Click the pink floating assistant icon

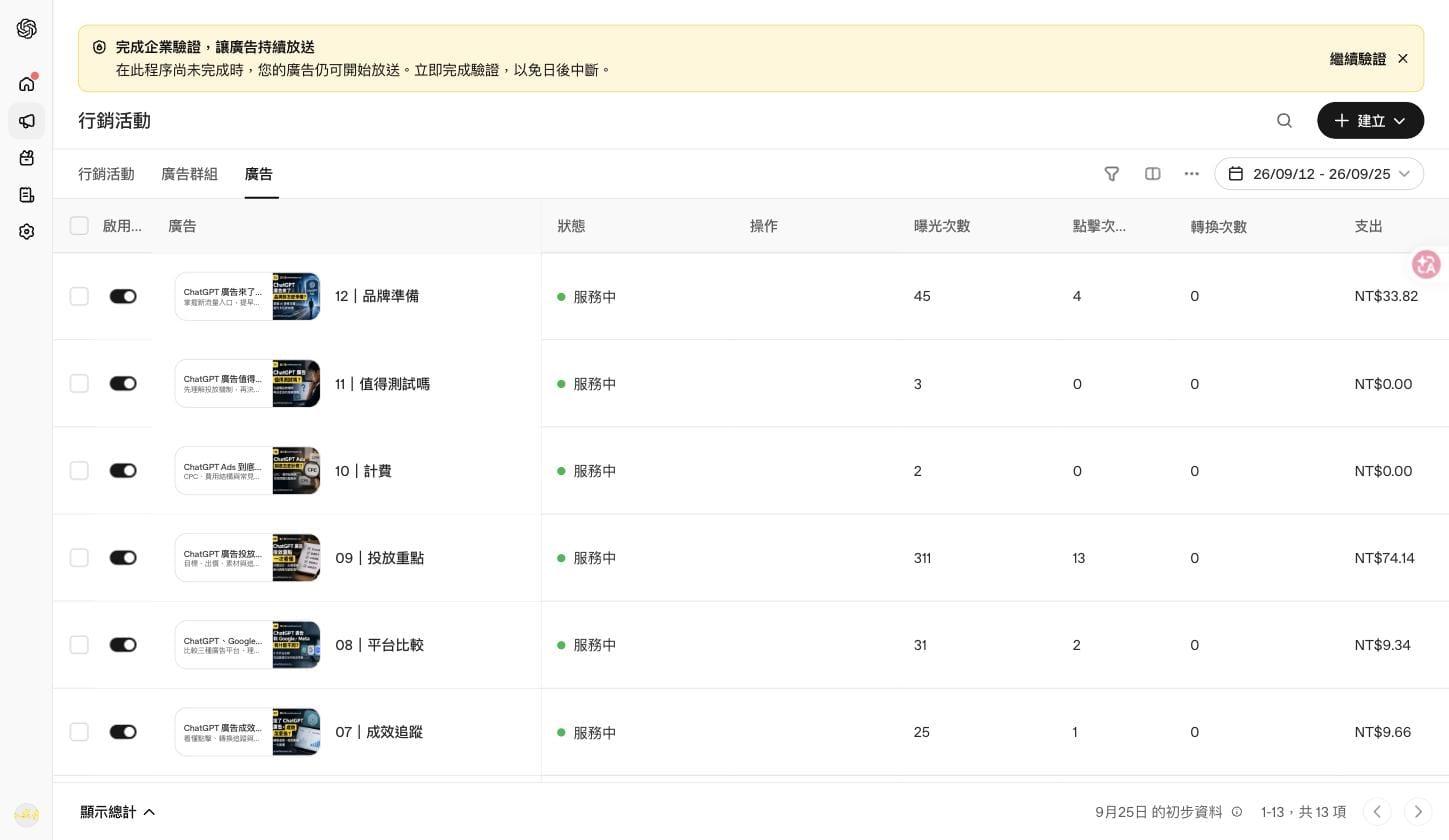pyautogui.click(x=1426, y=264)
